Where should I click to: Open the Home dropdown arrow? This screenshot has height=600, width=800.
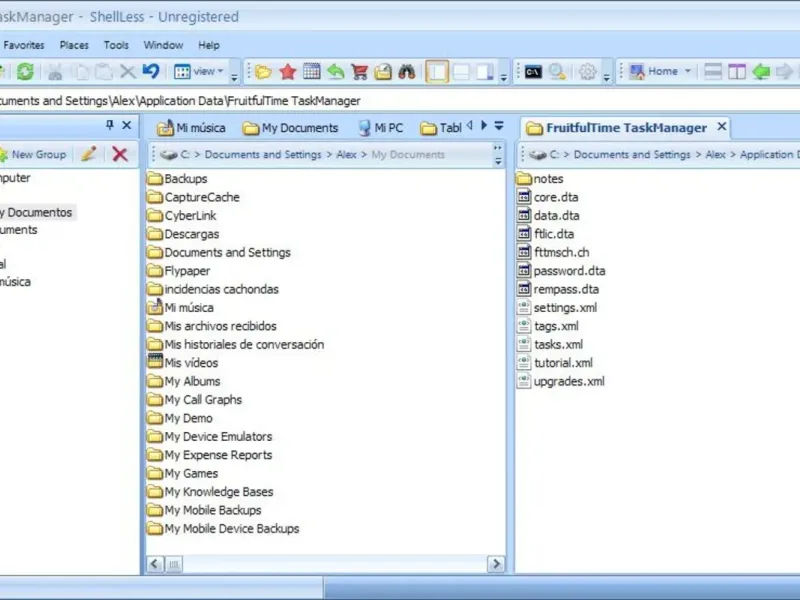coord(688,71)
